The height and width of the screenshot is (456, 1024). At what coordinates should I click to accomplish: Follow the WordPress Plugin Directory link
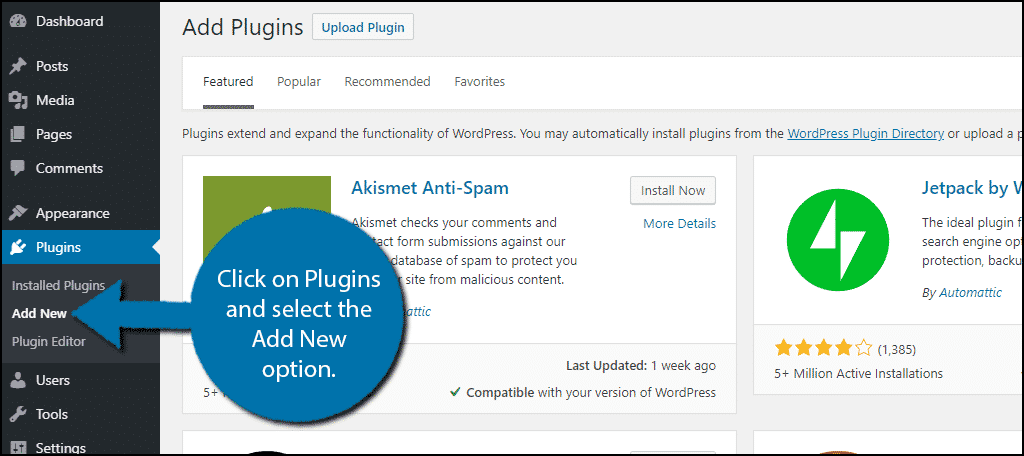pyautogui.click(x=865, y=133)
